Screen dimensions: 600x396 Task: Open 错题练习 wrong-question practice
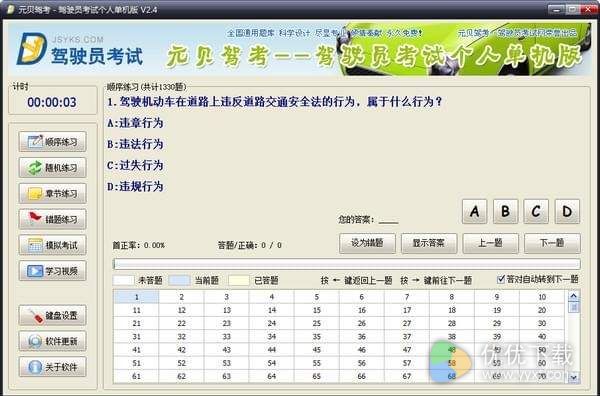click(52, 219)
